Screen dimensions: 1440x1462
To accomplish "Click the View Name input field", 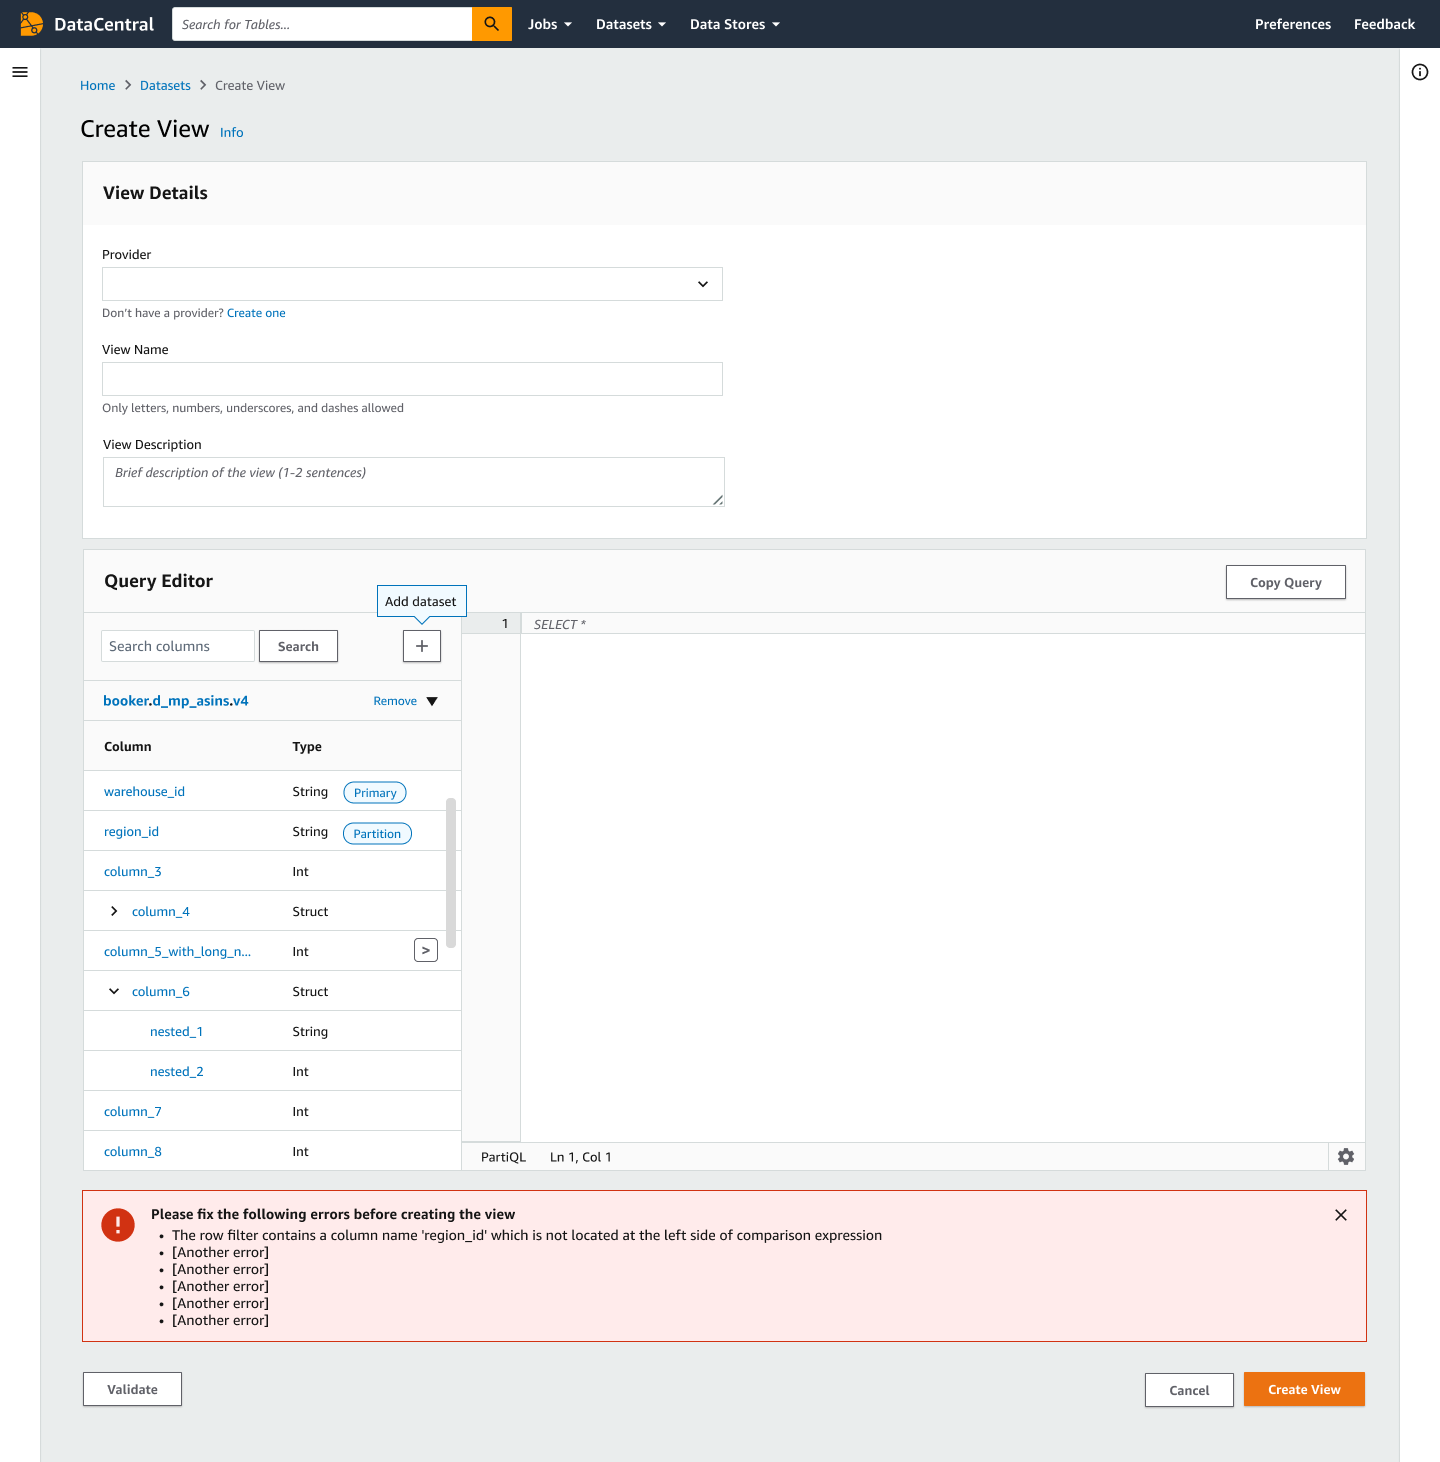I will (412, 379).
